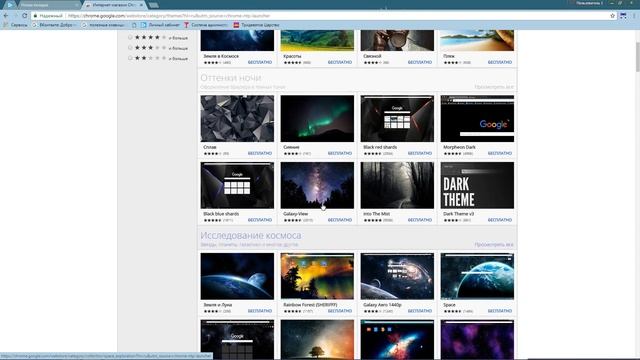
Task: Open the colorful galaxy theme thumbnail in last row
Action: (397, 340)
